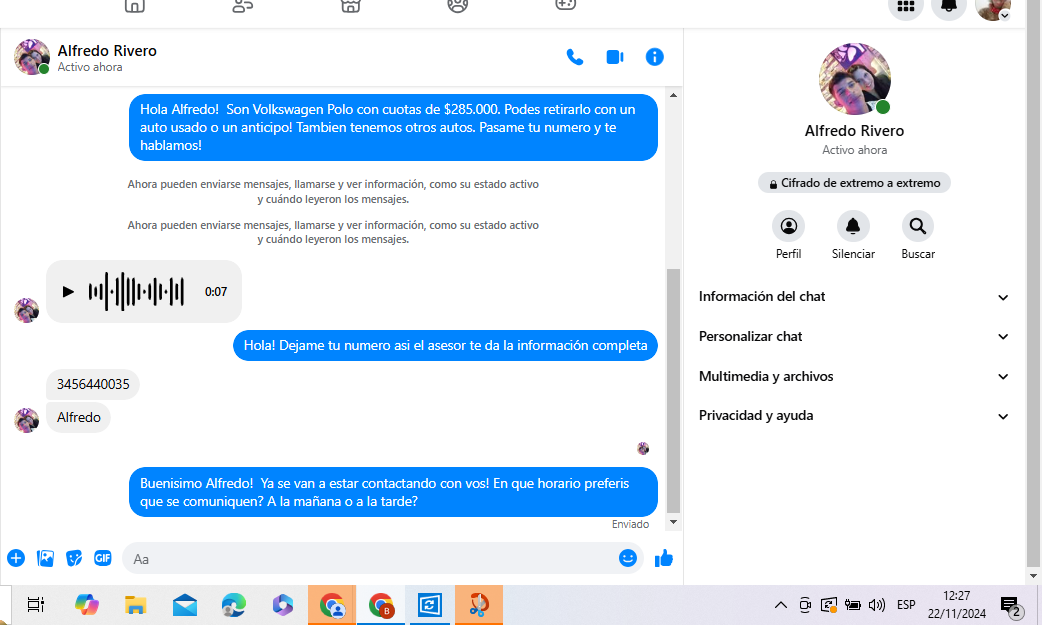Silence notifications with the Silenciar bell
This screenshot has height=625, width=1042.
click(x=853, y=226)
